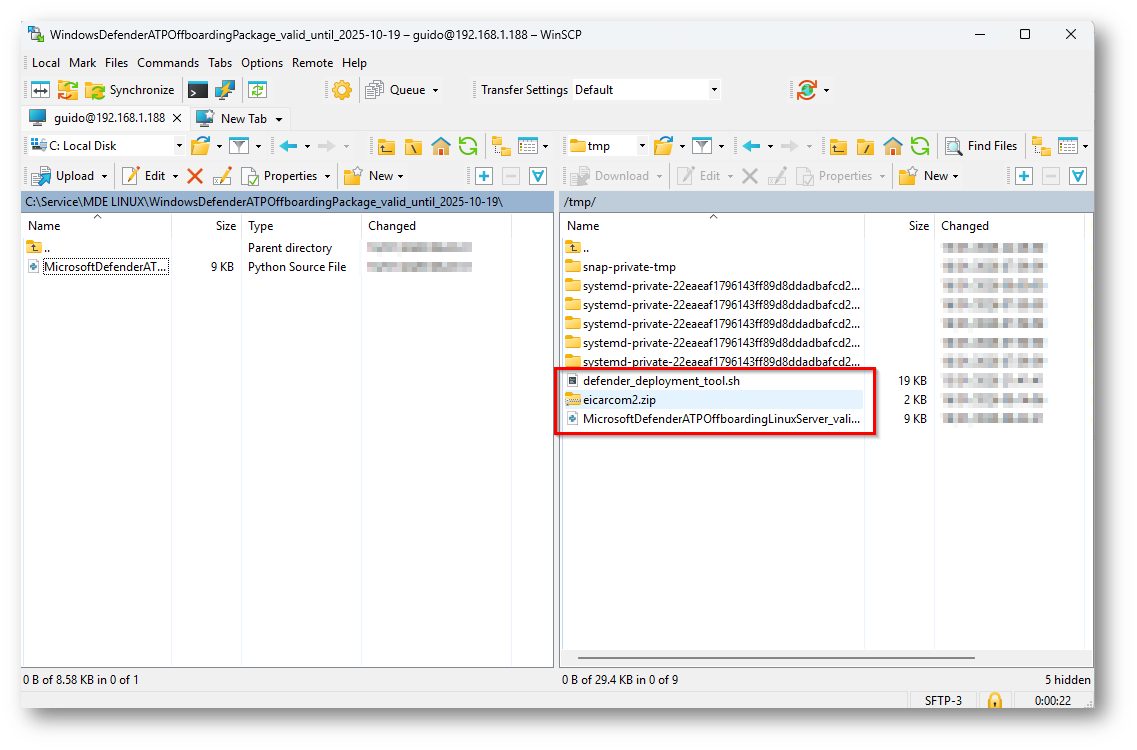The image size is (1137, 750).
Task: Open the C: Local Disk drive dropdown
Action: click(x=178, y=146)
